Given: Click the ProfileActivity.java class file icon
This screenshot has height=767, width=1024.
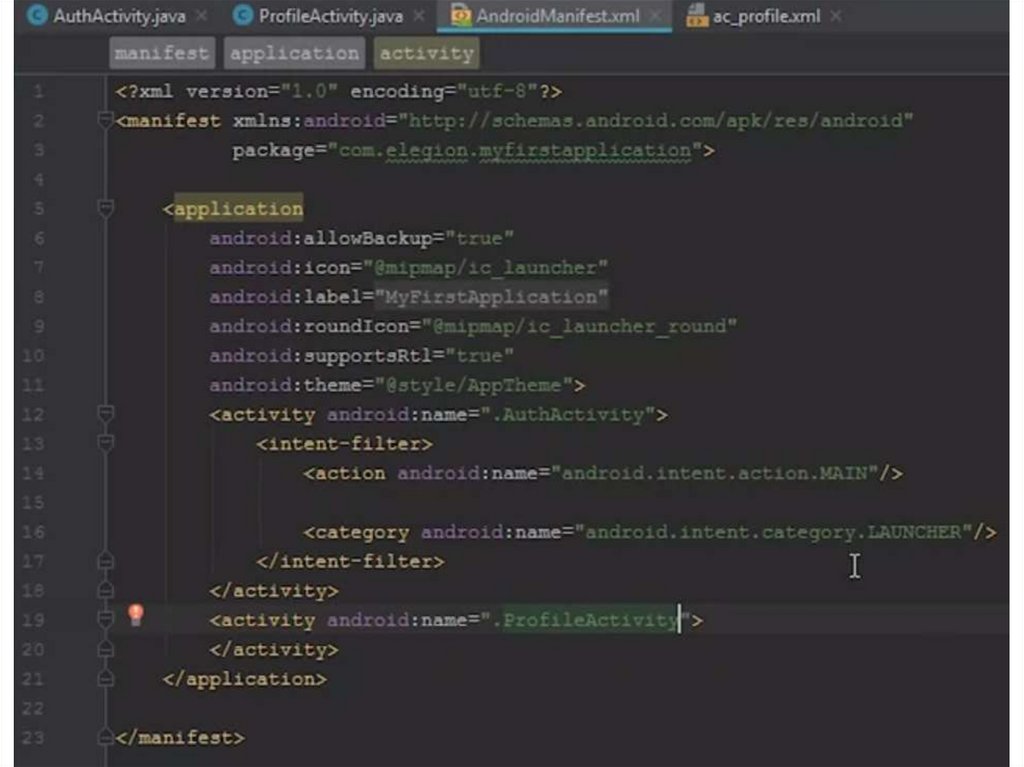Looking at the screenshot, I should point(242,16).
